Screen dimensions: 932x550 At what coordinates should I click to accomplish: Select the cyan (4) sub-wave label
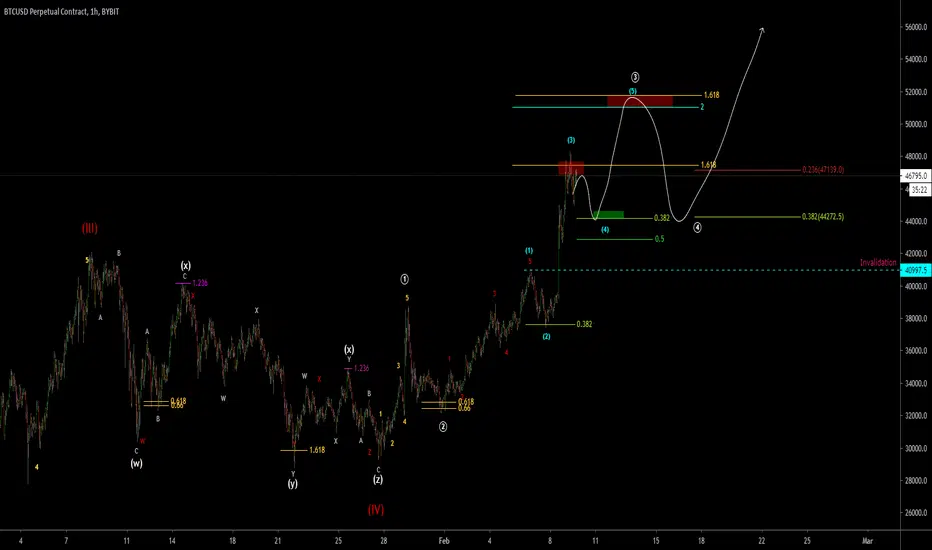(604, 230)
